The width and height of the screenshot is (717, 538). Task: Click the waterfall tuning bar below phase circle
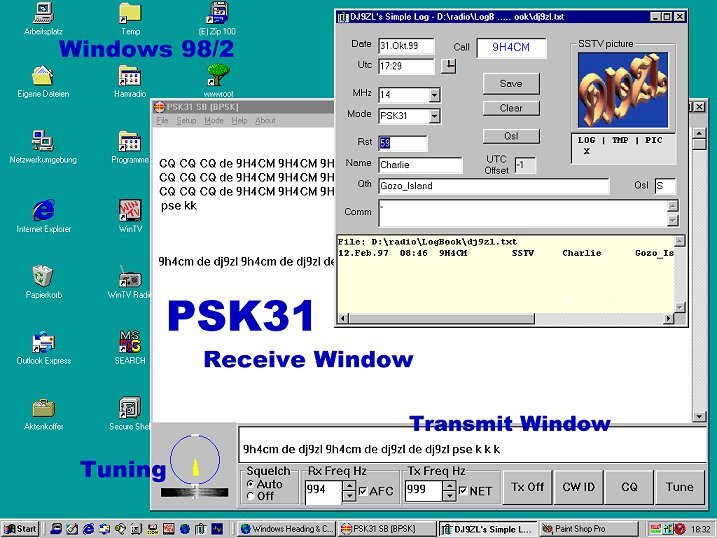tap(194, 492)
